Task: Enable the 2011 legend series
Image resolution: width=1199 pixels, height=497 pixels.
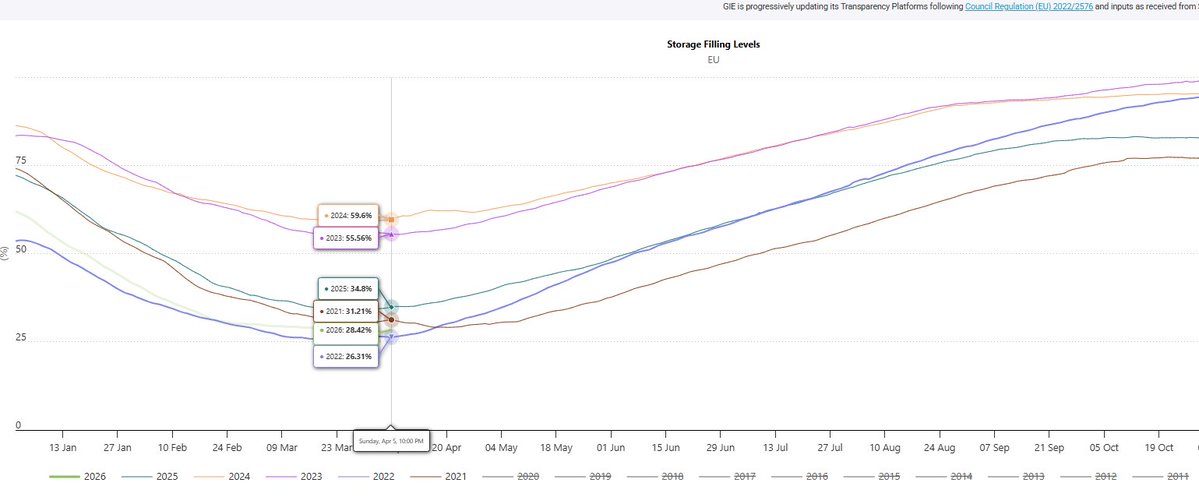Action: click(1163, 476)
